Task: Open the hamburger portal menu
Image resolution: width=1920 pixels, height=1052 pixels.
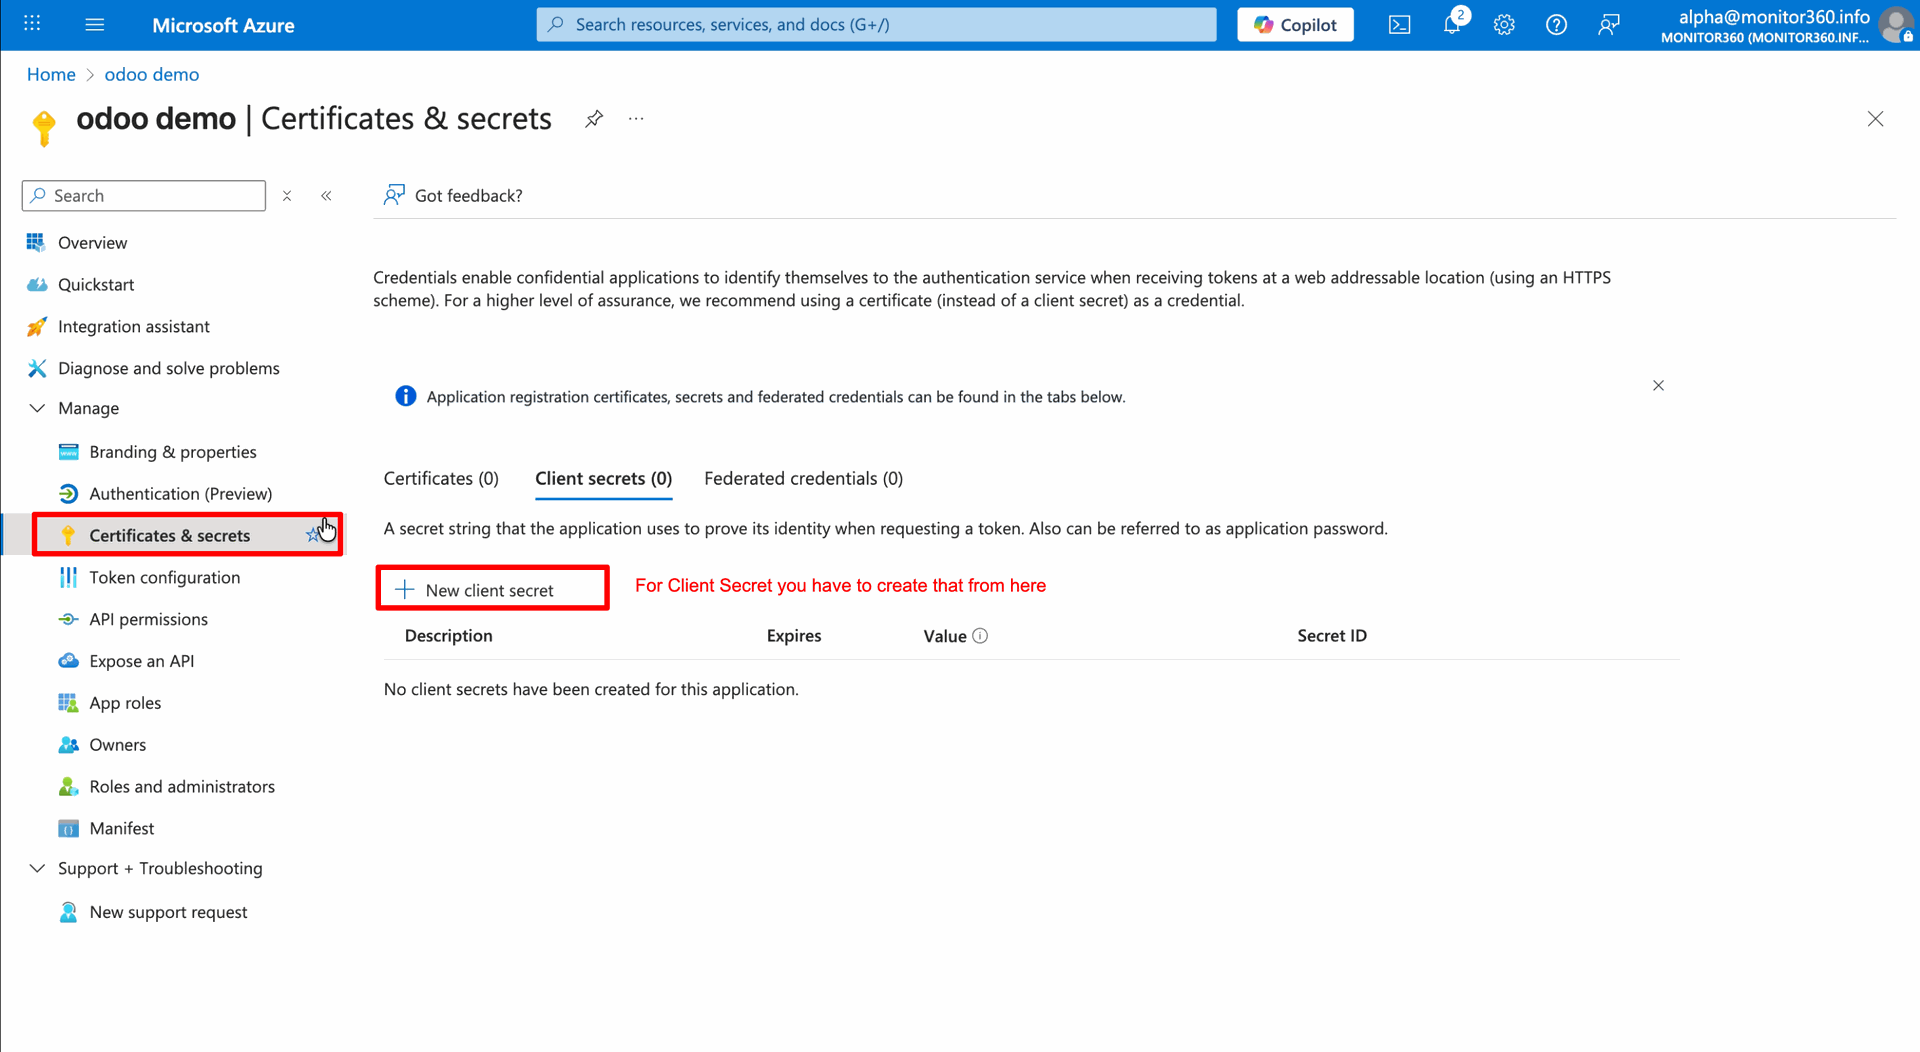Action: [95, 24]
